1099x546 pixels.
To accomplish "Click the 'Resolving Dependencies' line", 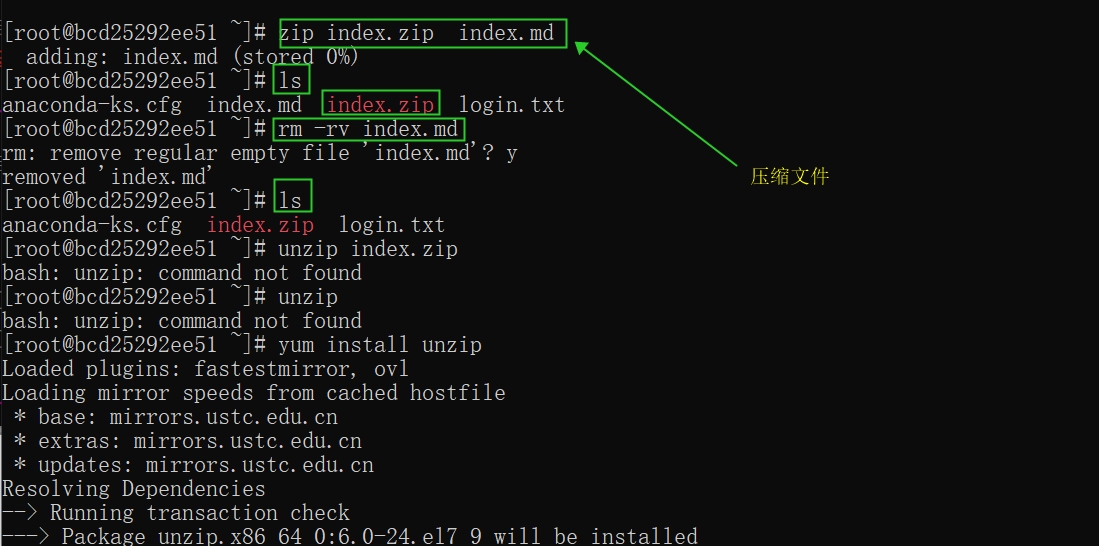I will [x=134, y=489].
